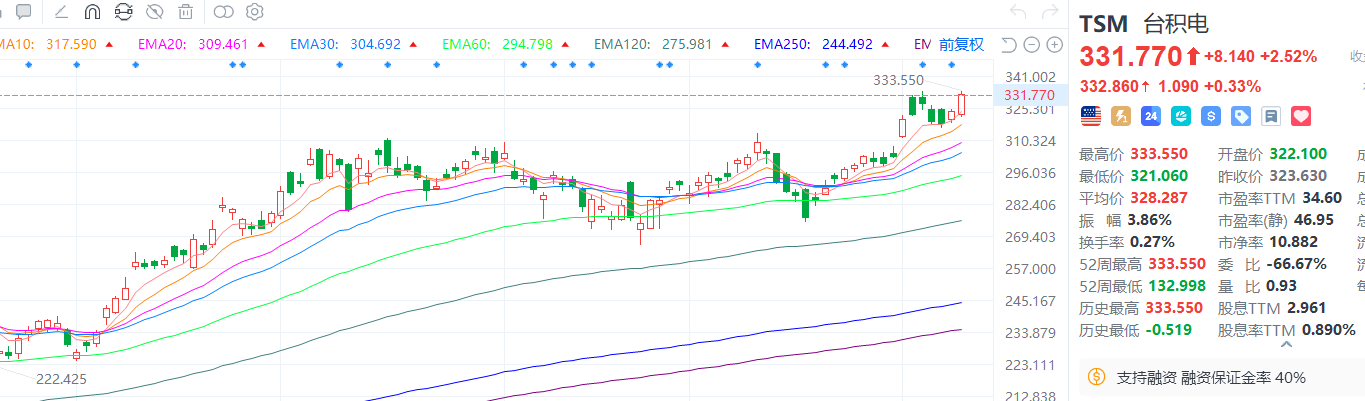Collapse quote details with up chevron
The image size is (1365, 401).
1287,344
